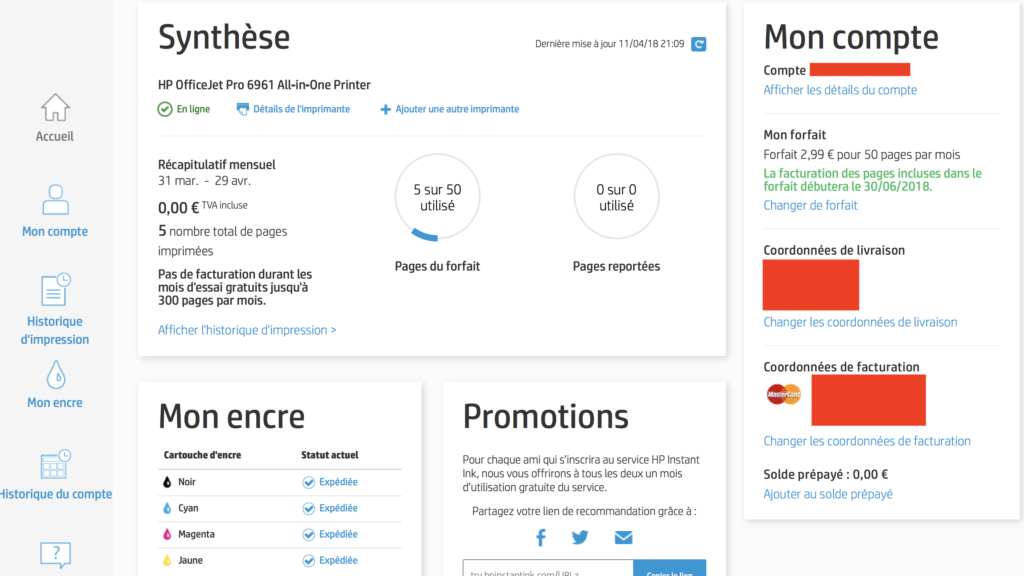The width and height of the screenshot is (1024, 576).
Task: Click the referral link input field
Action: click(547, 568)
